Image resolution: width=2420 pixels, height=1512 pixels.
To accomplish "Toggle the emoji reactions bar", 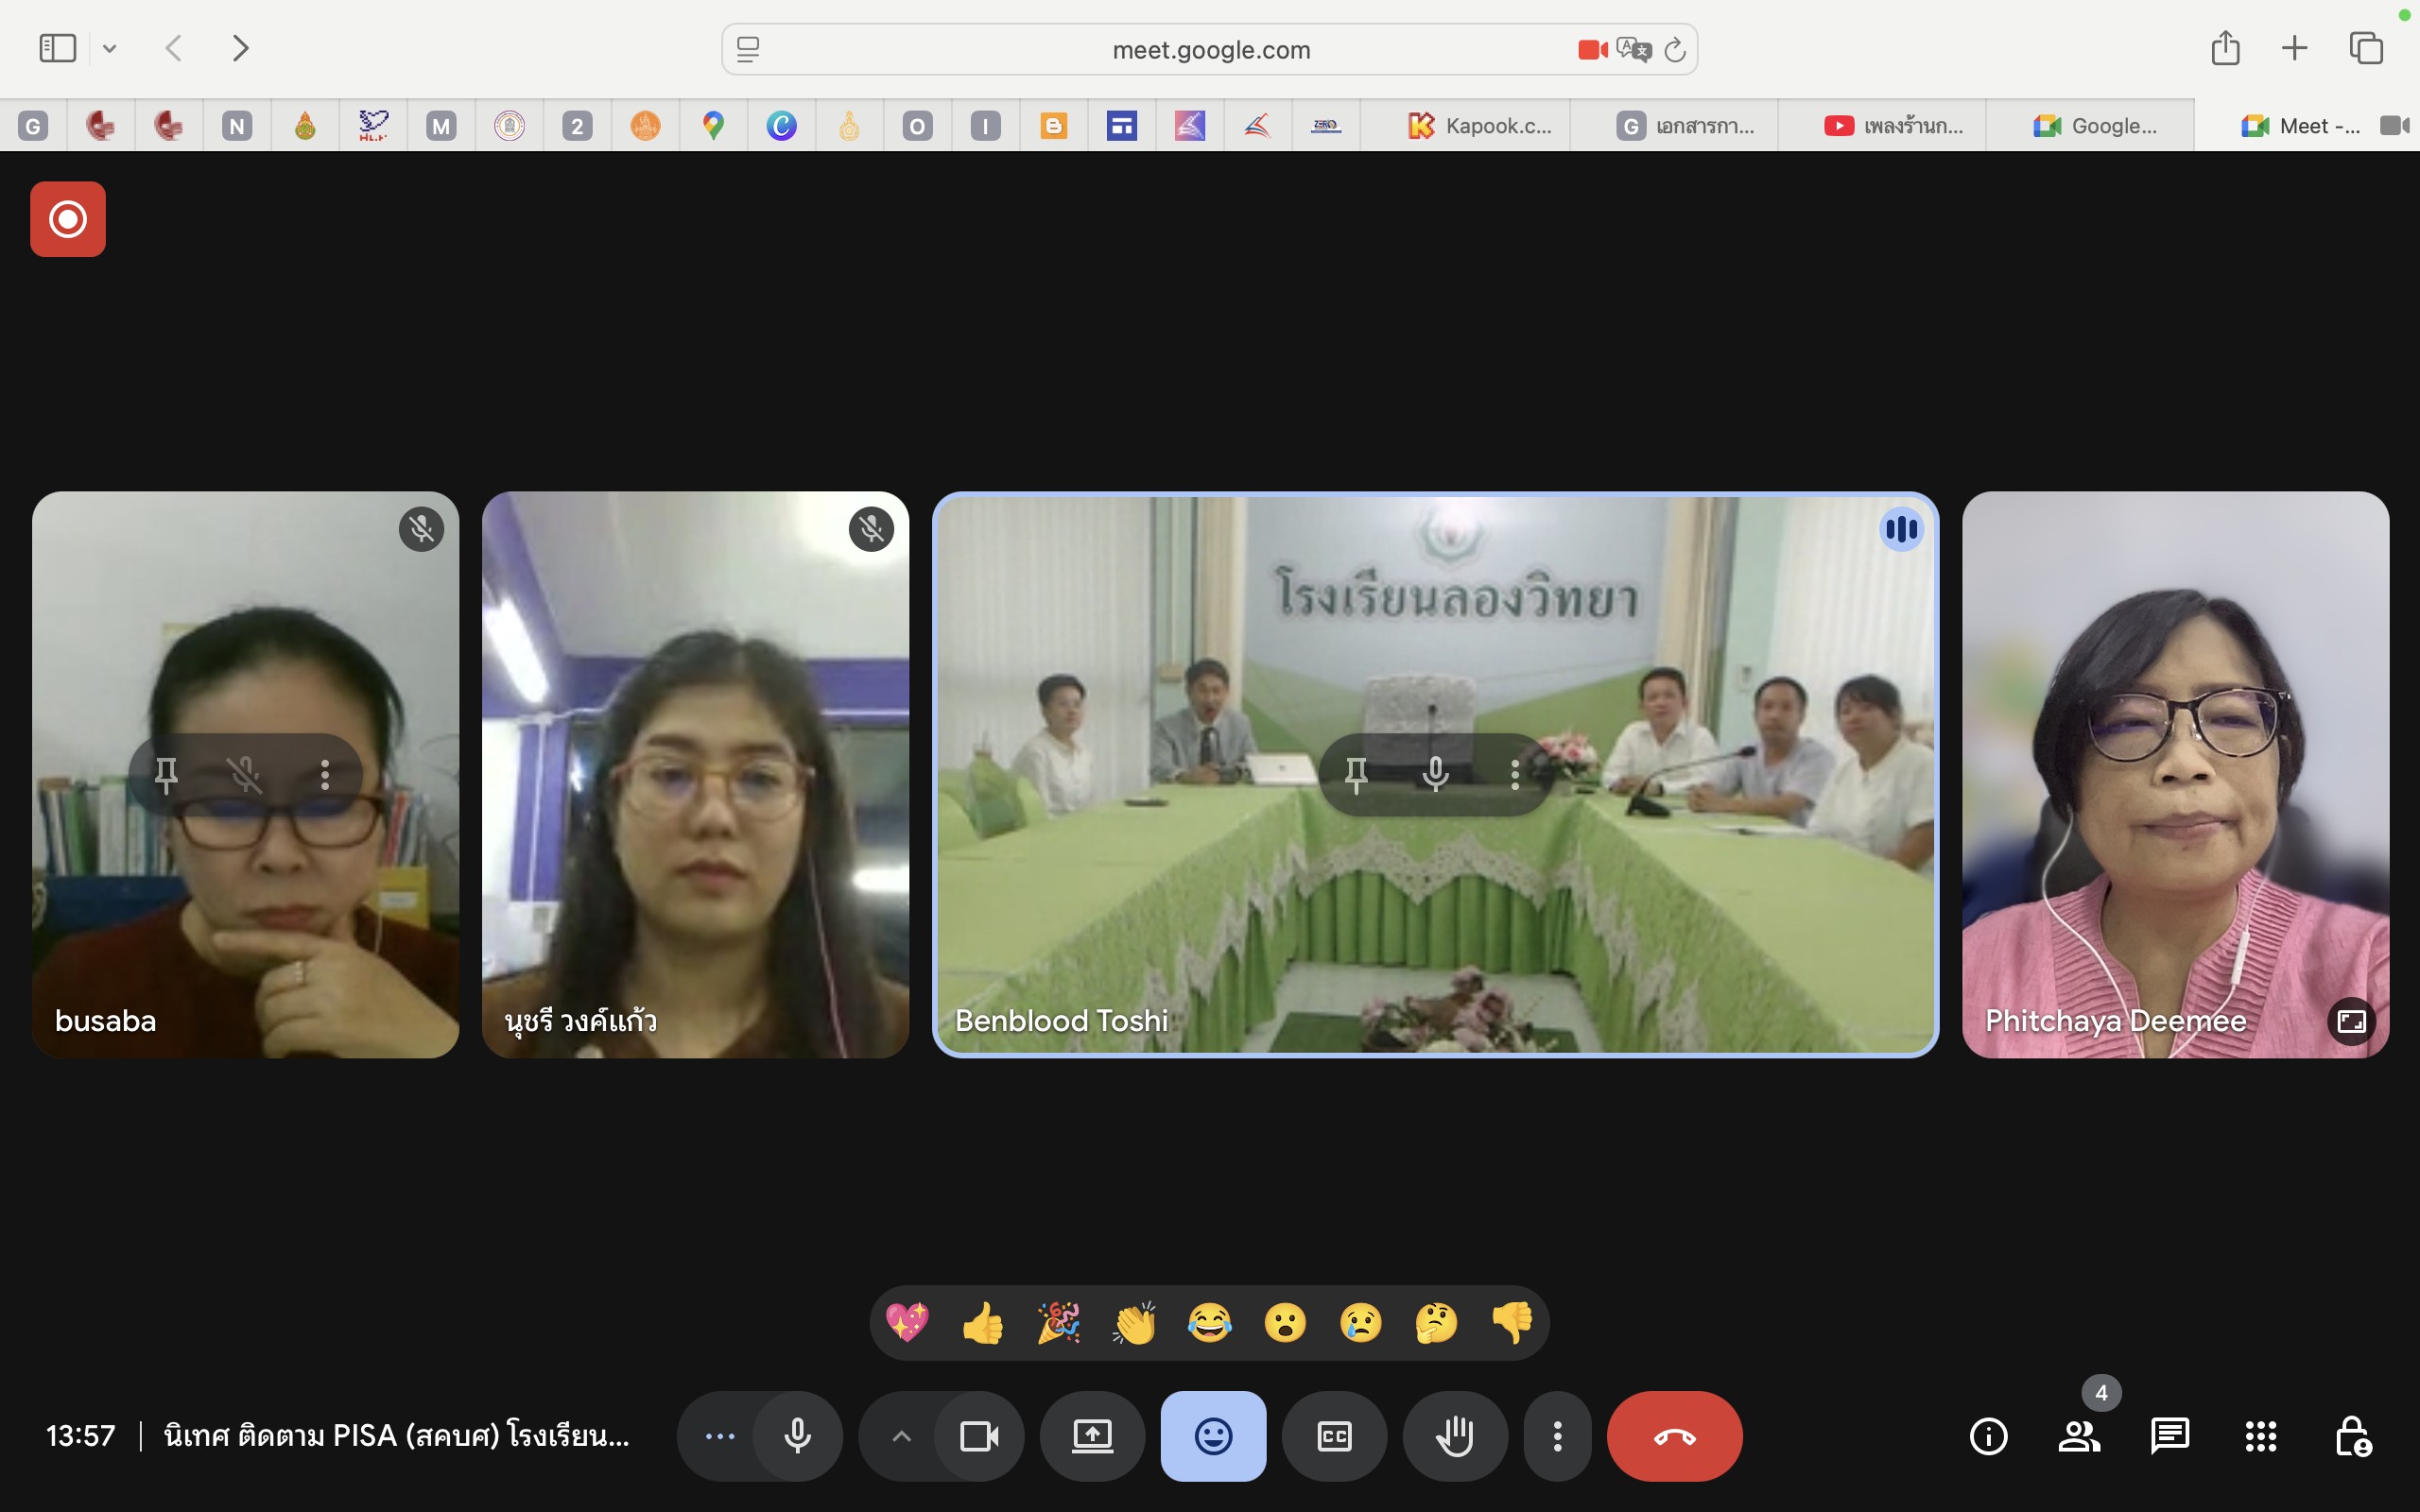I will (x=1213, y=1436).
